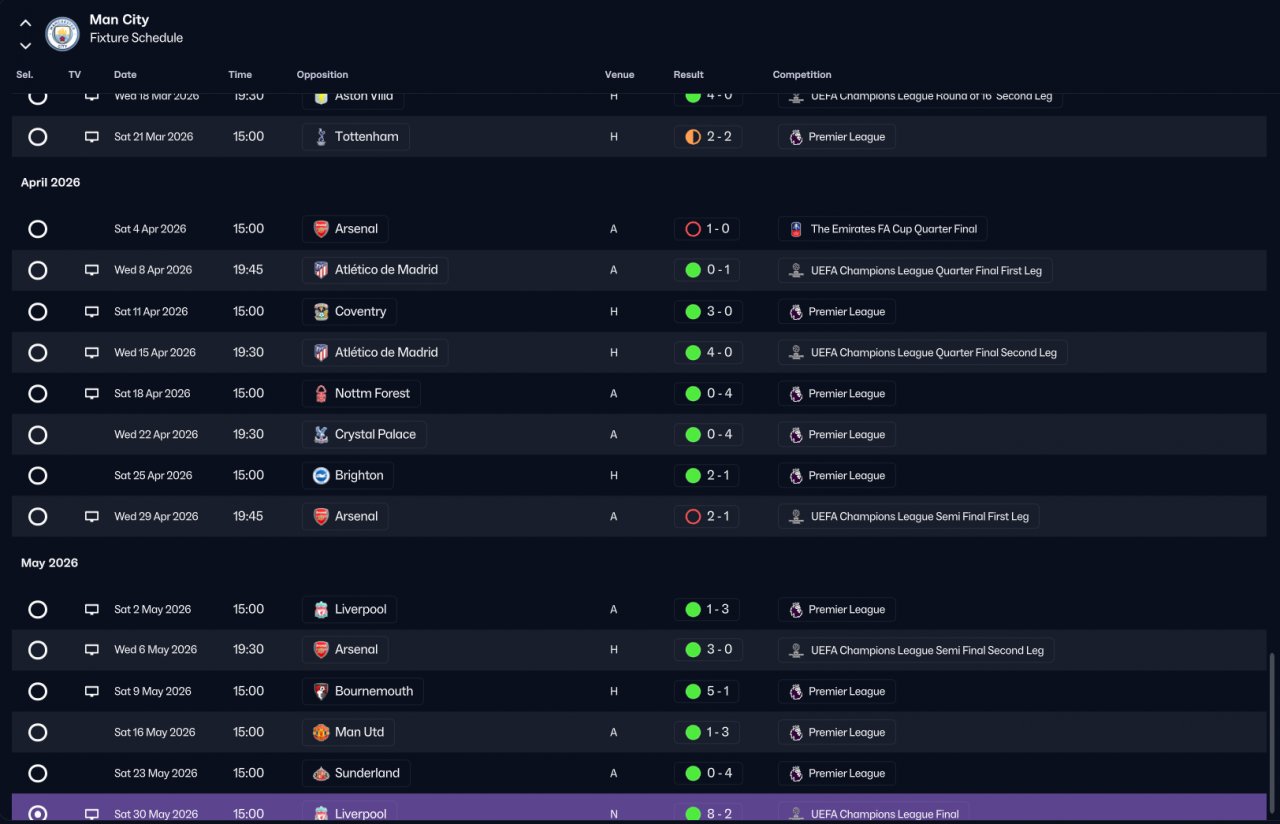Click the Crystal Palace crest icon
The width and height of the screenshot is (1280, 824).
(321, 435)
